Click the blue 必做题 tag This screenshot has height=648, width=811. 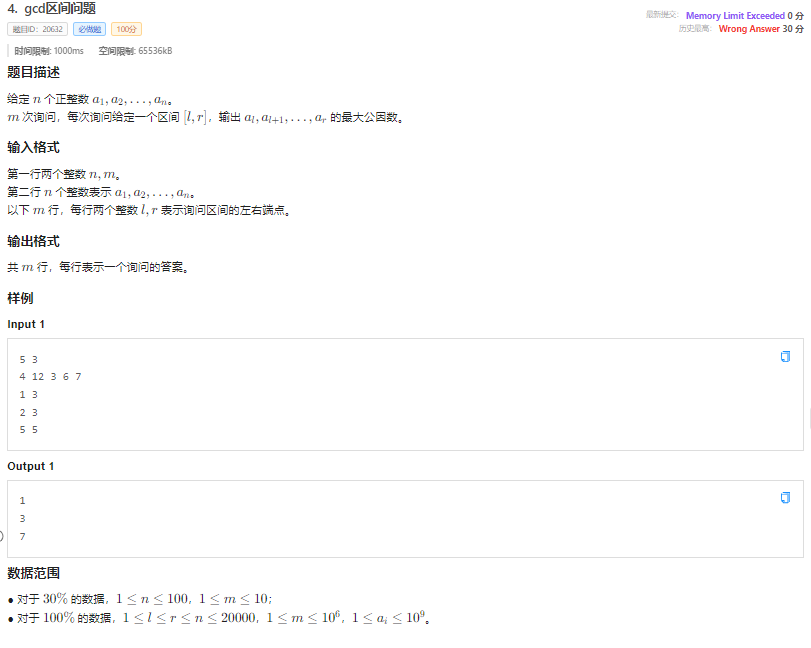click(89, 29)
